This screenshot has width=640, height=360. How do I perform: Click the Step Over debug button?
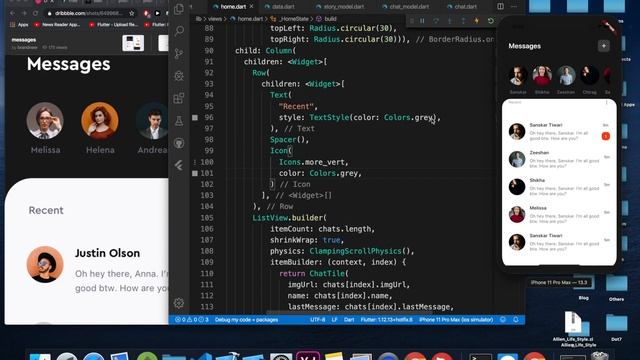click(436, 20)
